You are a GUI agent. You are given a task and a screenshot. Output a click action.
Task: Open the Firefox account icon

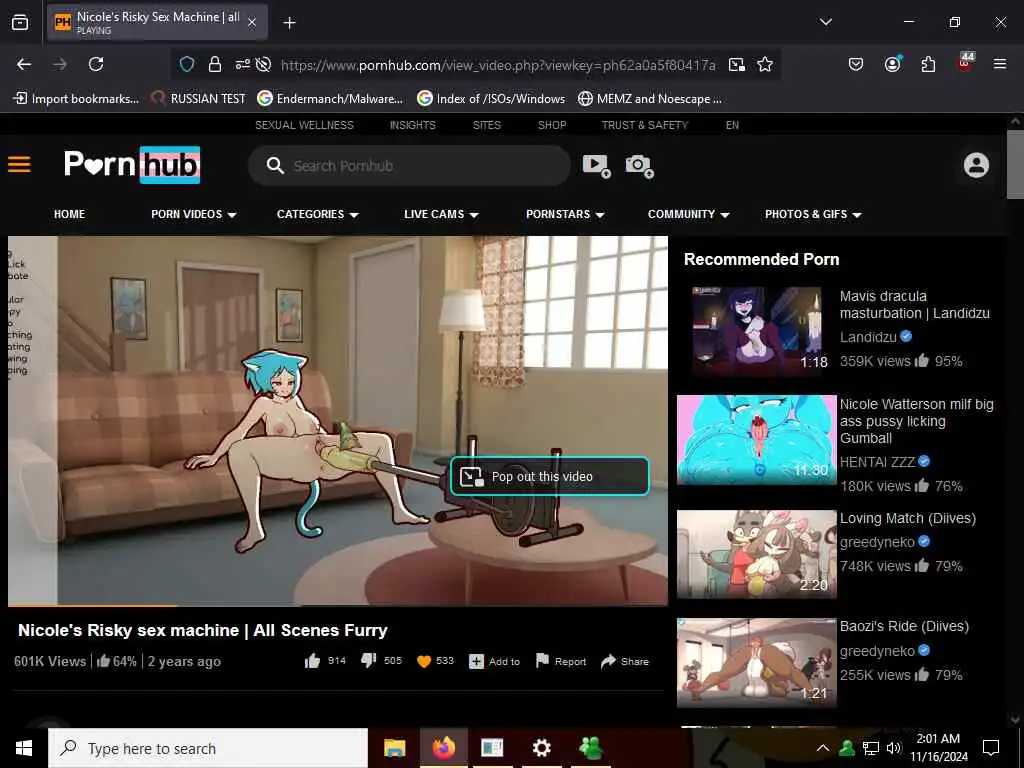[892, 64]
